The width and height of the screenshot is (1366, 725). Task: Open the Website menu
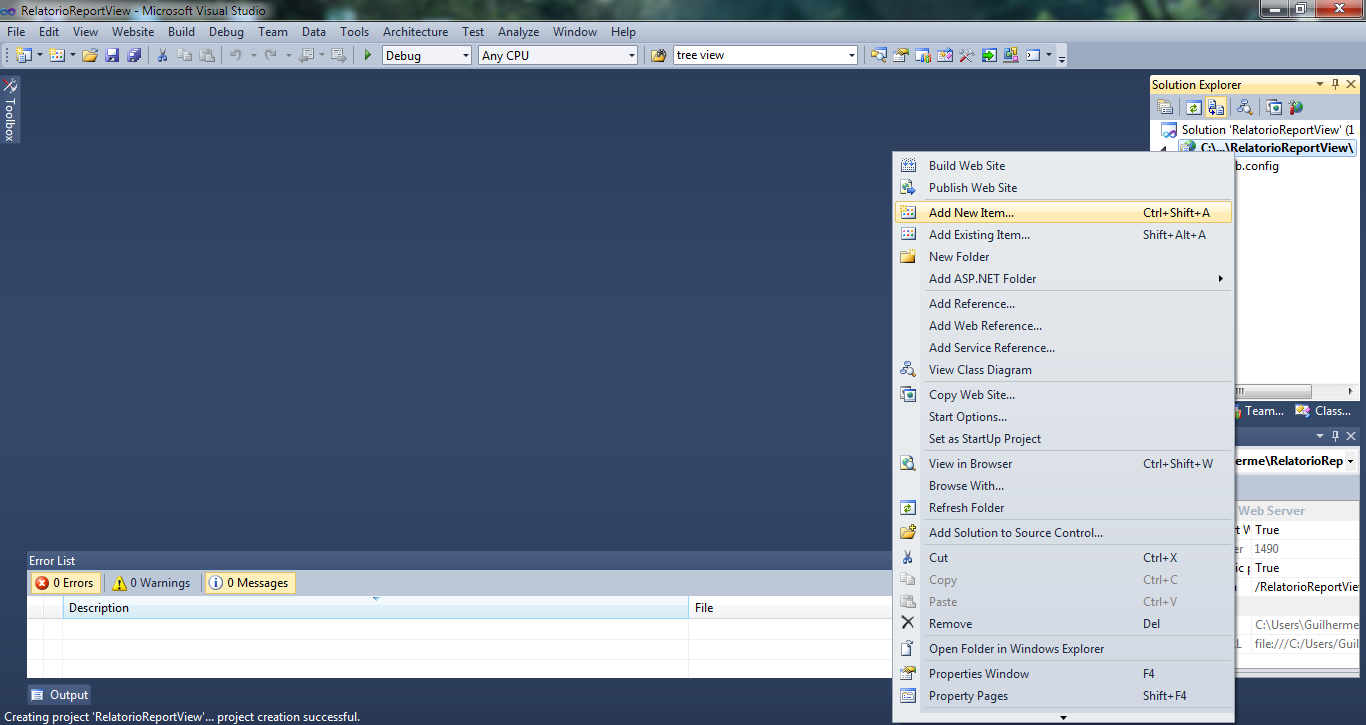pos(133,32)
